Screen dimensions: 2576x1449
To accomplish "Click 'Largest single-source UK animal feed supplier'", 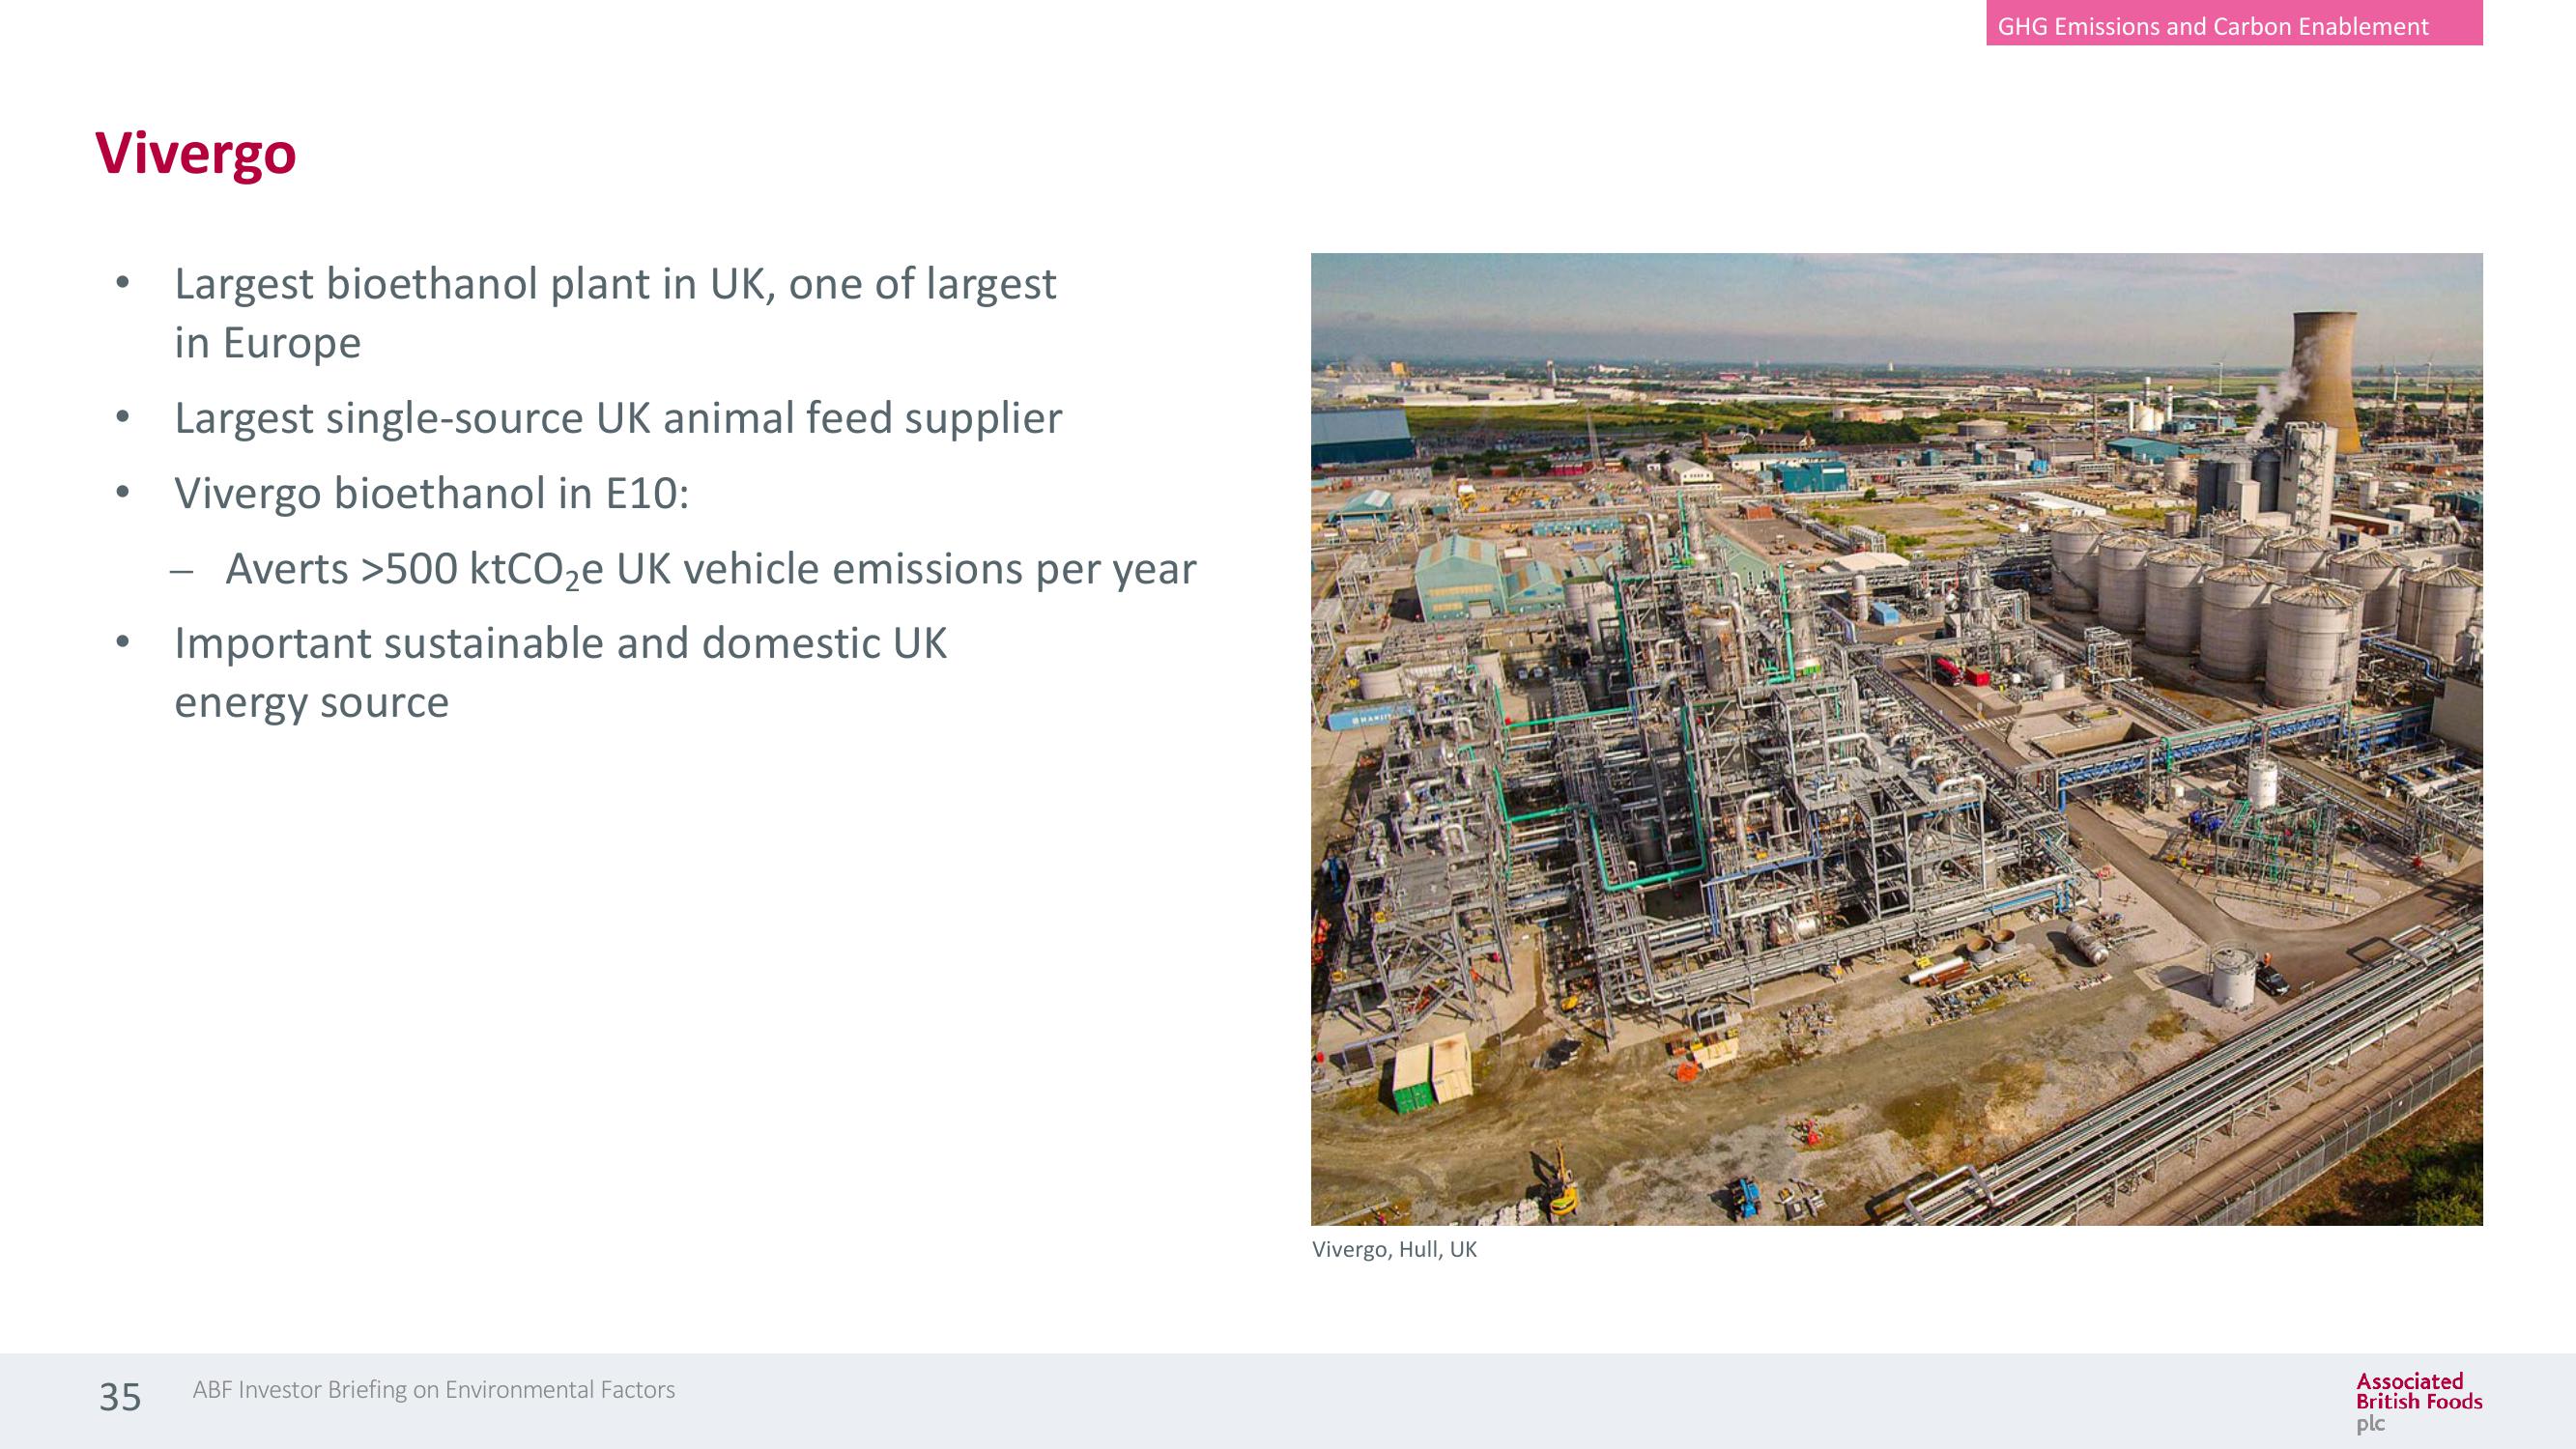I will point(618,418).
